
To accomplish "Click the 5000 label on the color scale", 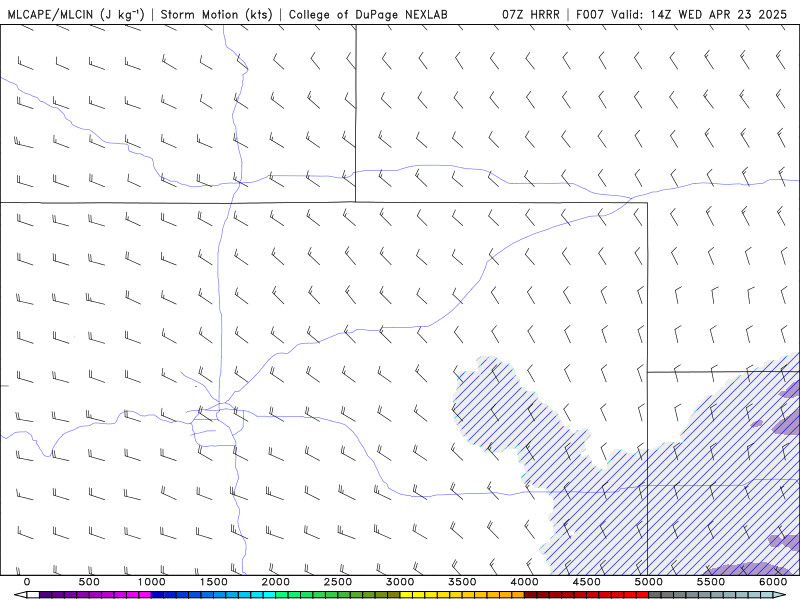I will click(x=649, y=582).
